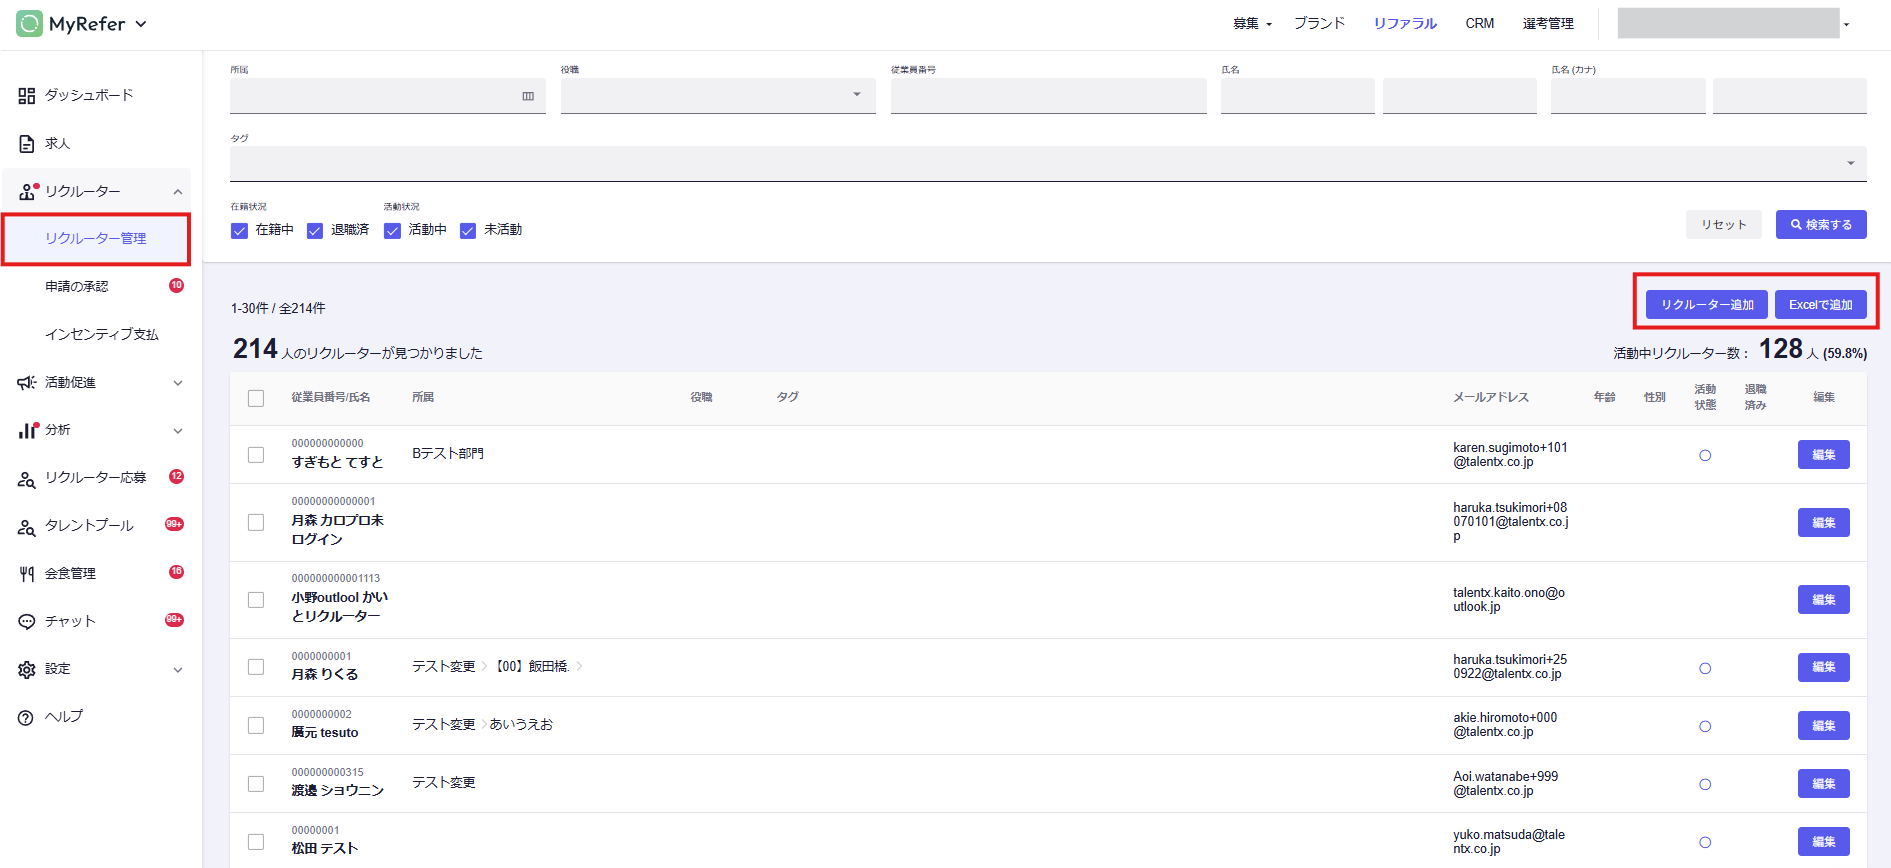Open 申請の承認 in the sidebar

point(77,287)
